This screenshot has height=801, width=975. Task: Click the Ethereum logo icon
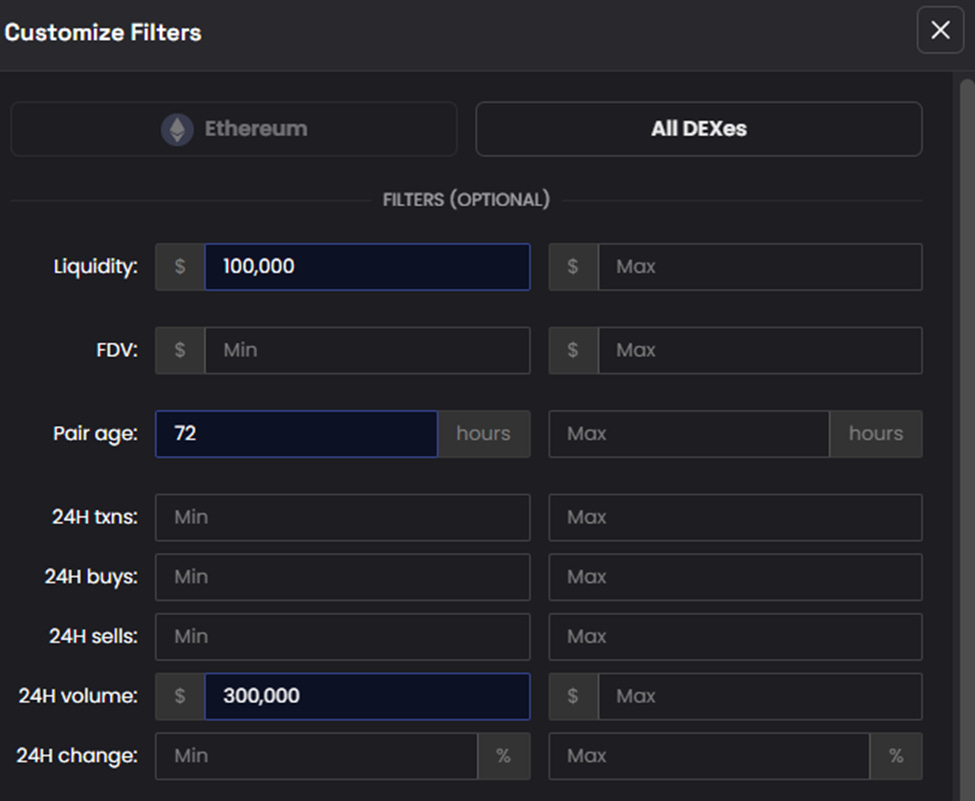click(177, 129)
